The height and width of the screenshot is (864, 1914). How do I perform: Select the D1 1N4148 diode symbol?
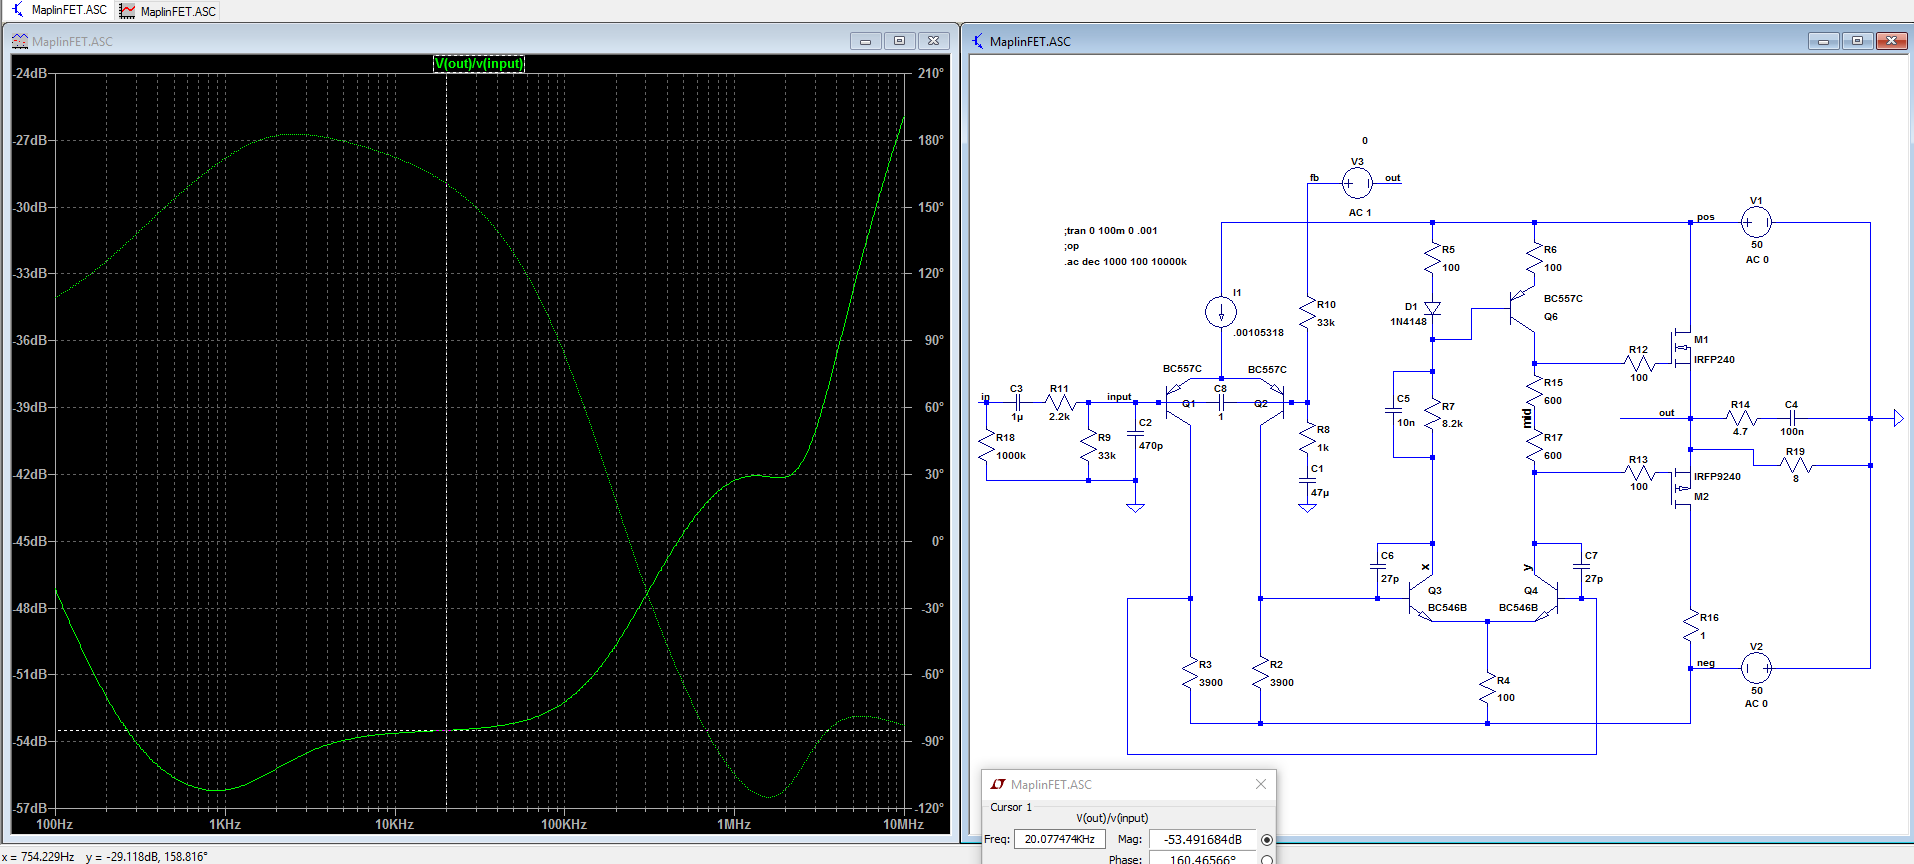(1432, 309)
